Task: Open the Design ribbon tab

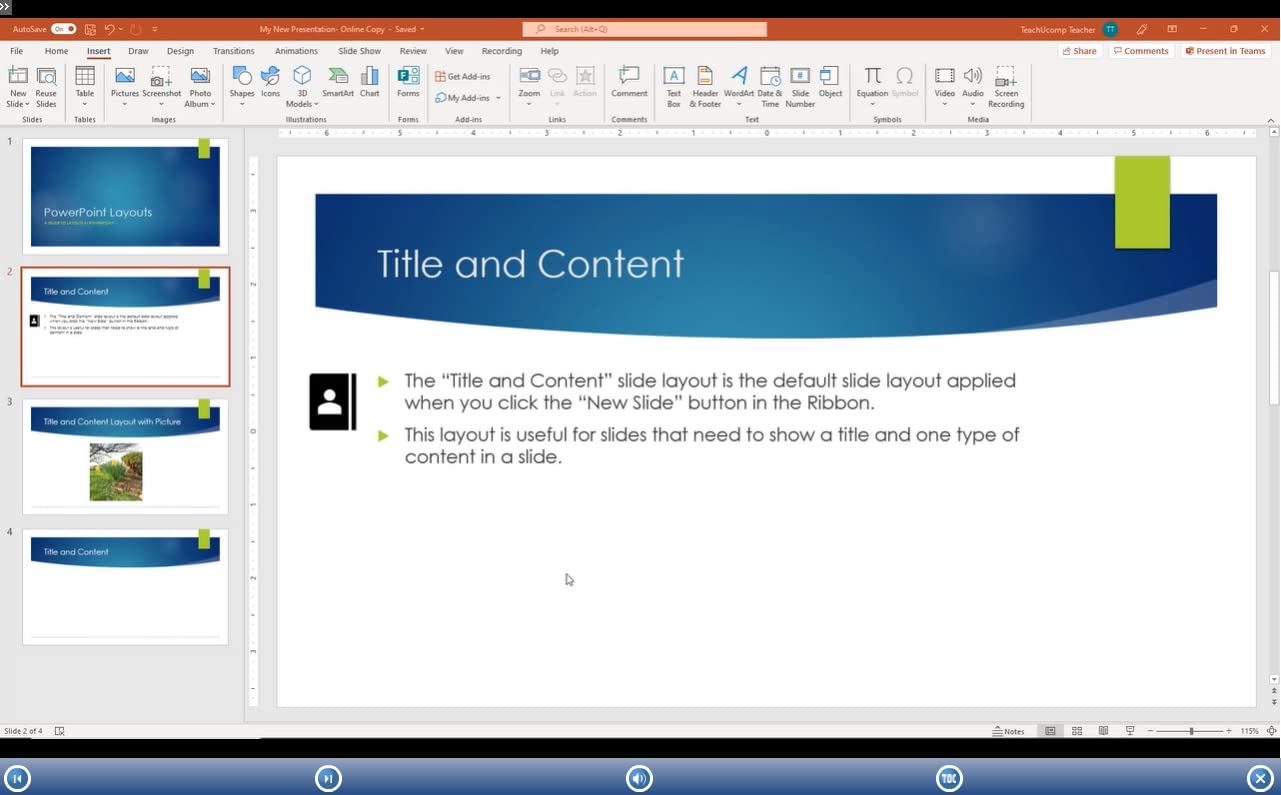Action: pos(180,51)
